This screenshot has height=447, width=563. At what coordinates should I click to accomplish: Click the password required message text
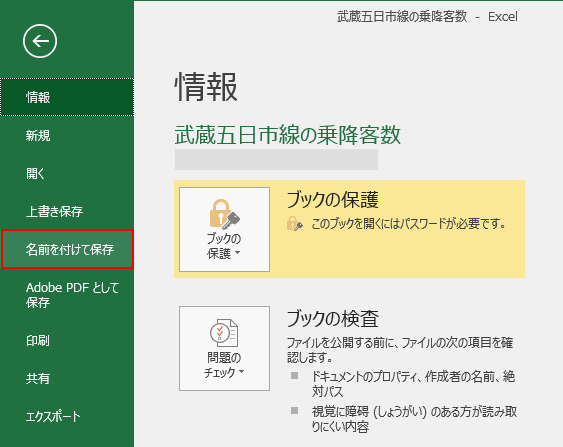click(409, 224)
